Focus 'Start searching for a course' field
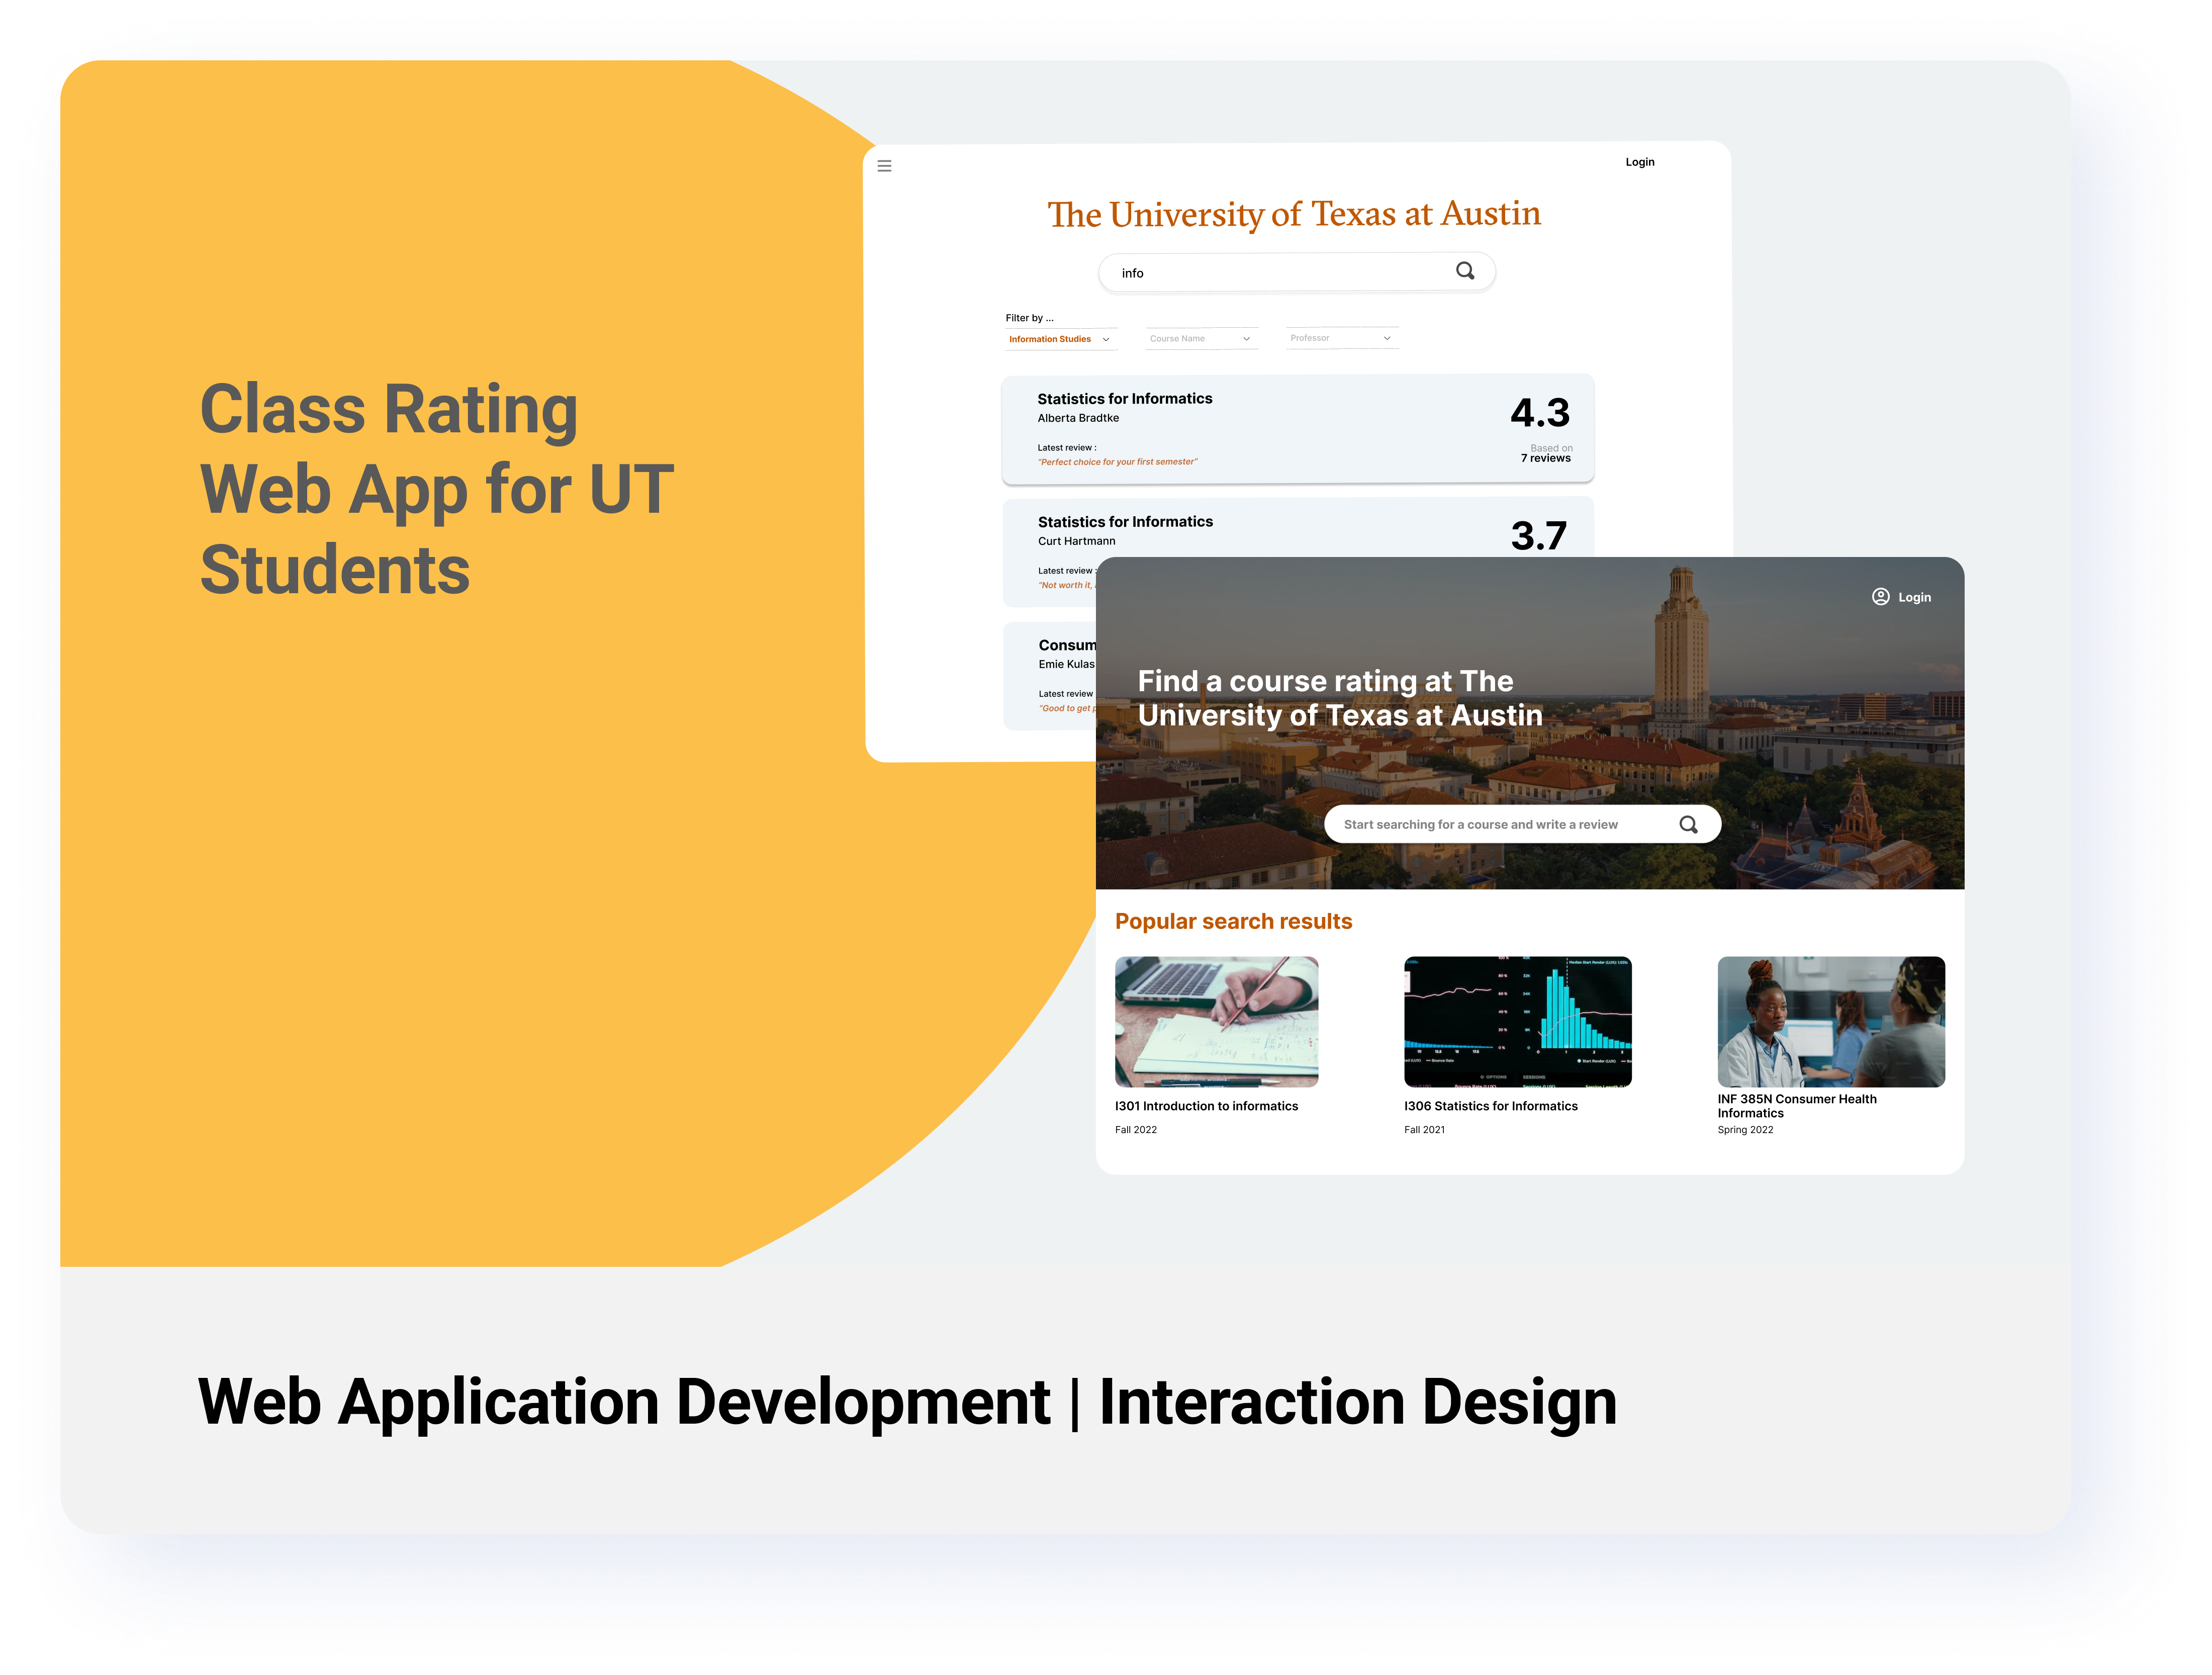 pyautogui.click(x=1522, y=824)
